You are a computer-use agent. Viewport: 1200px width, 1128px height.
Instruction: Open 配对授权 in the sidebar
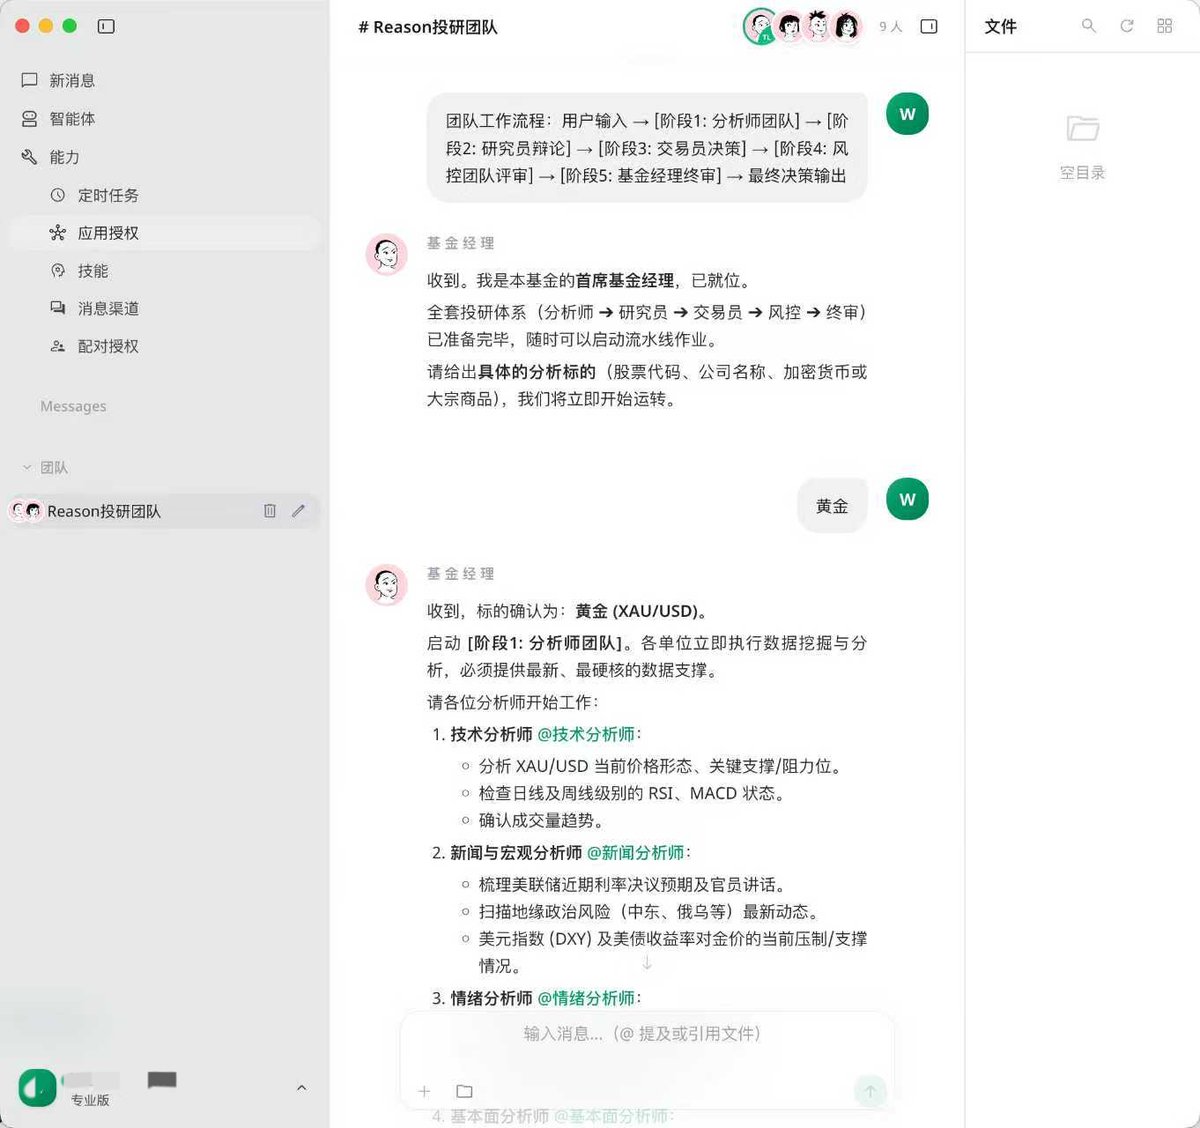[x=109, y=346]
